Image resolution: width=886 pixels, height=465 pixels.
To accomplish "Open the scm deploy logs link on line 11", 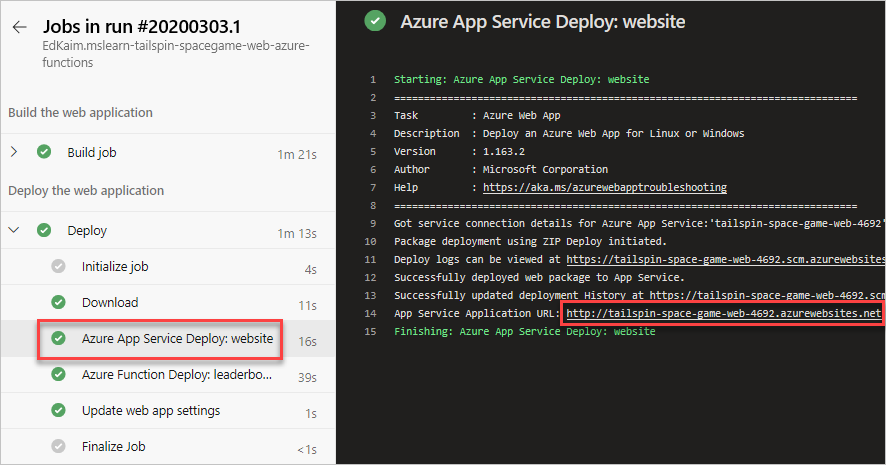I will click(x=726, y=259).
